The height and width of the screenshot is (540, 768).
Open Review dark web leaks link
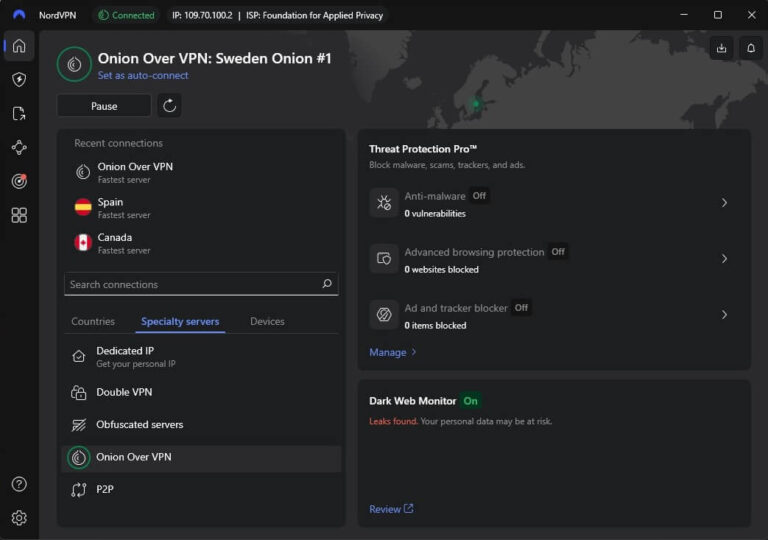click(x=391, y=509)
